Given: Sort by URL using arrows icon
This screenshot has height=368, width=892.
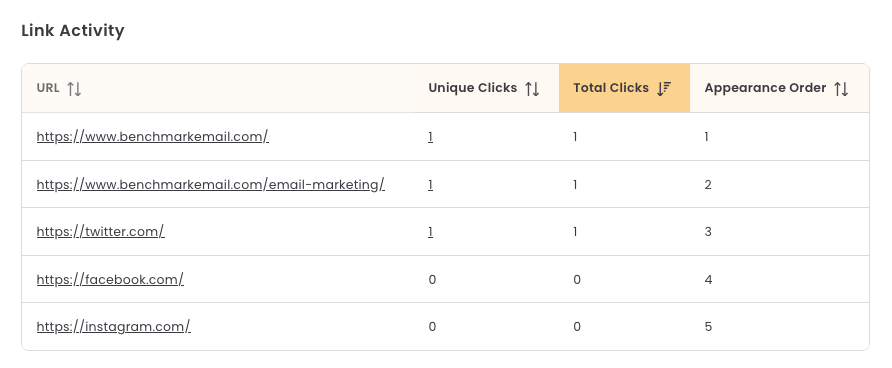Looking at the screenshot, I should (74, 89).
